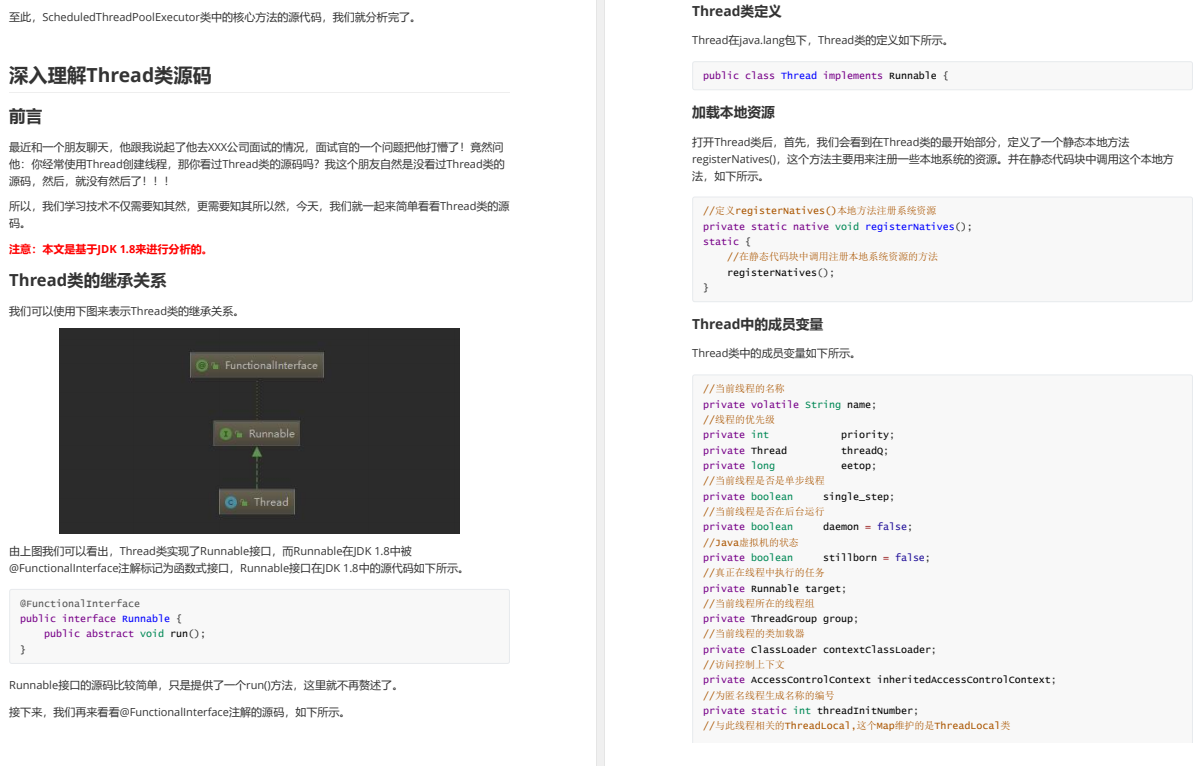Click comment //在静态代码块中调用注册本地系统资源的方法
Screen dimensions: 1200x766
pyautogui.click(x=832, y=256)
